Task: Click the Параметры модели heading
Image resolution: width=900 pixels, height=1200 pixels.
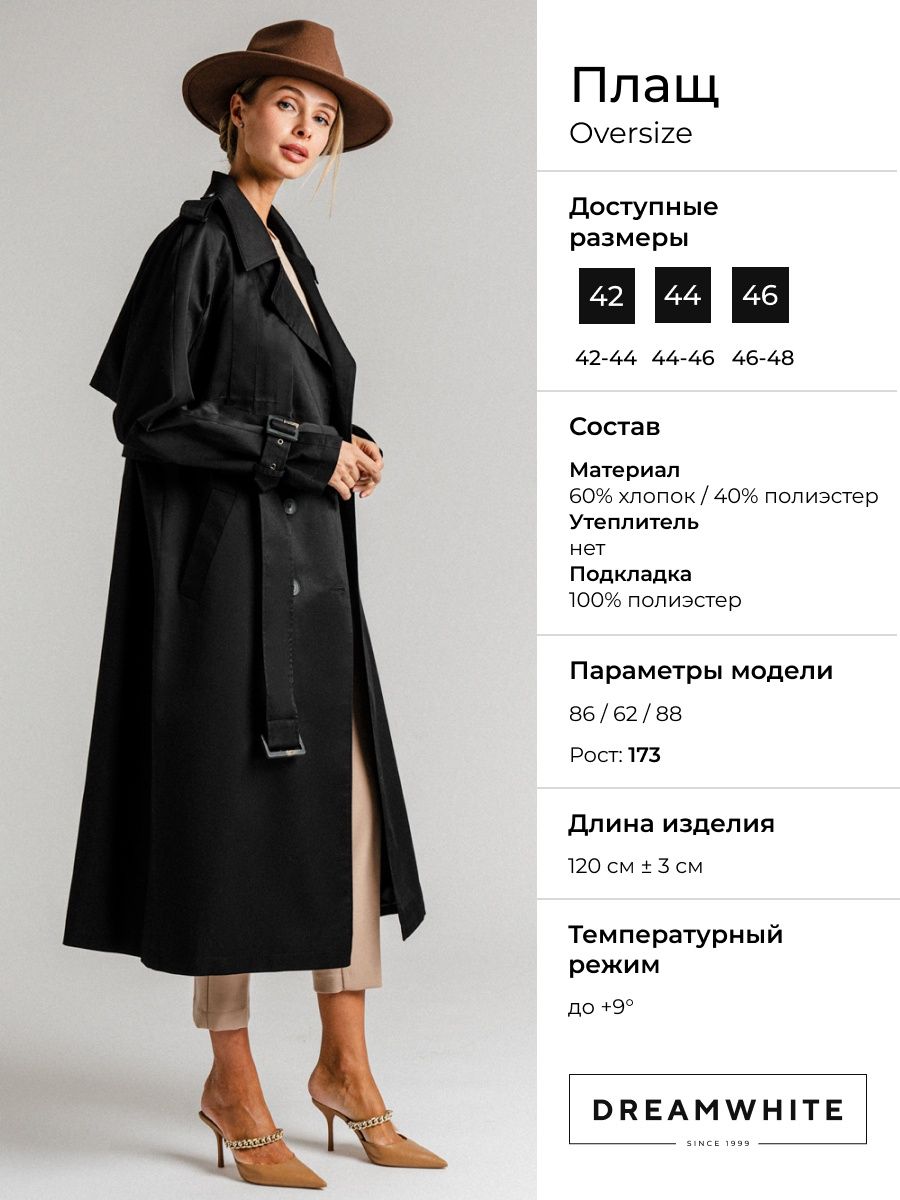Action: [x=701, y=671]
